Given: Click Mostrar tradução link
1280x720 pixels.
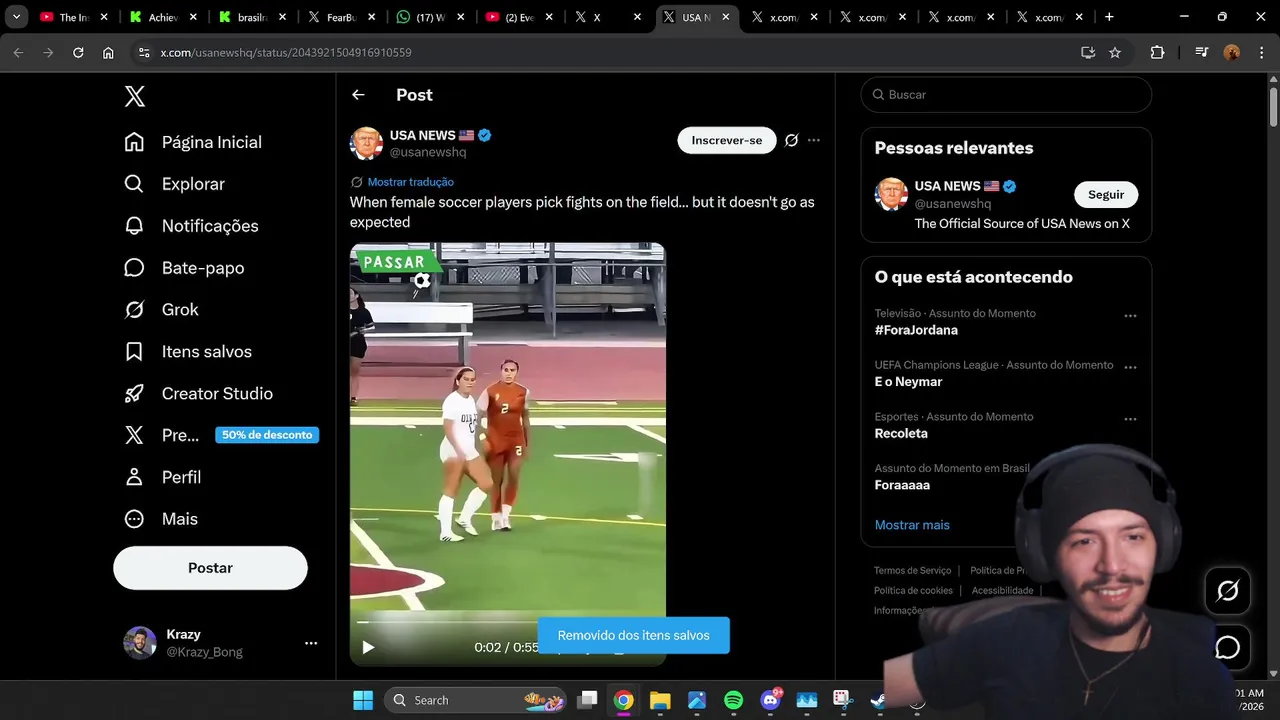Looking at the screenshot, I should tap(411, 182).
